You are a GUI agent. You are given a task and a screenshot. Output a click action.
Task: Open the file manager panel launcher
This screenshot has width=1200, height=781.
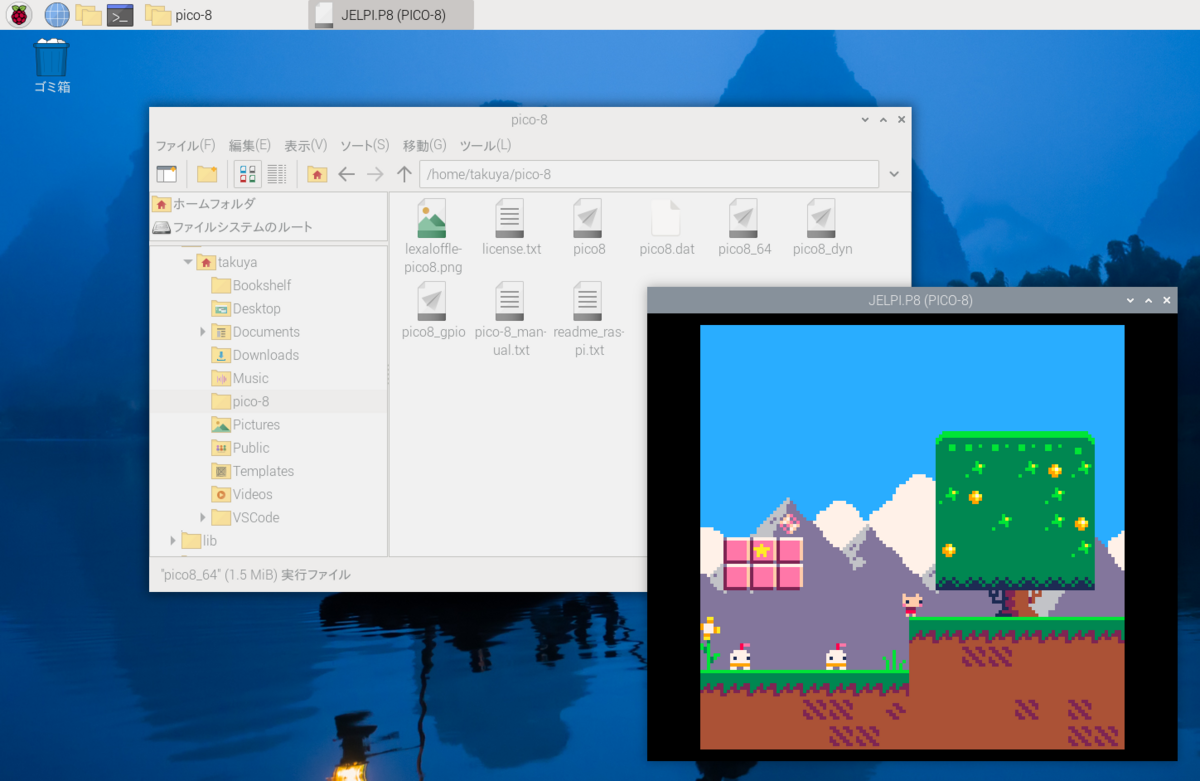click(89, 15)
